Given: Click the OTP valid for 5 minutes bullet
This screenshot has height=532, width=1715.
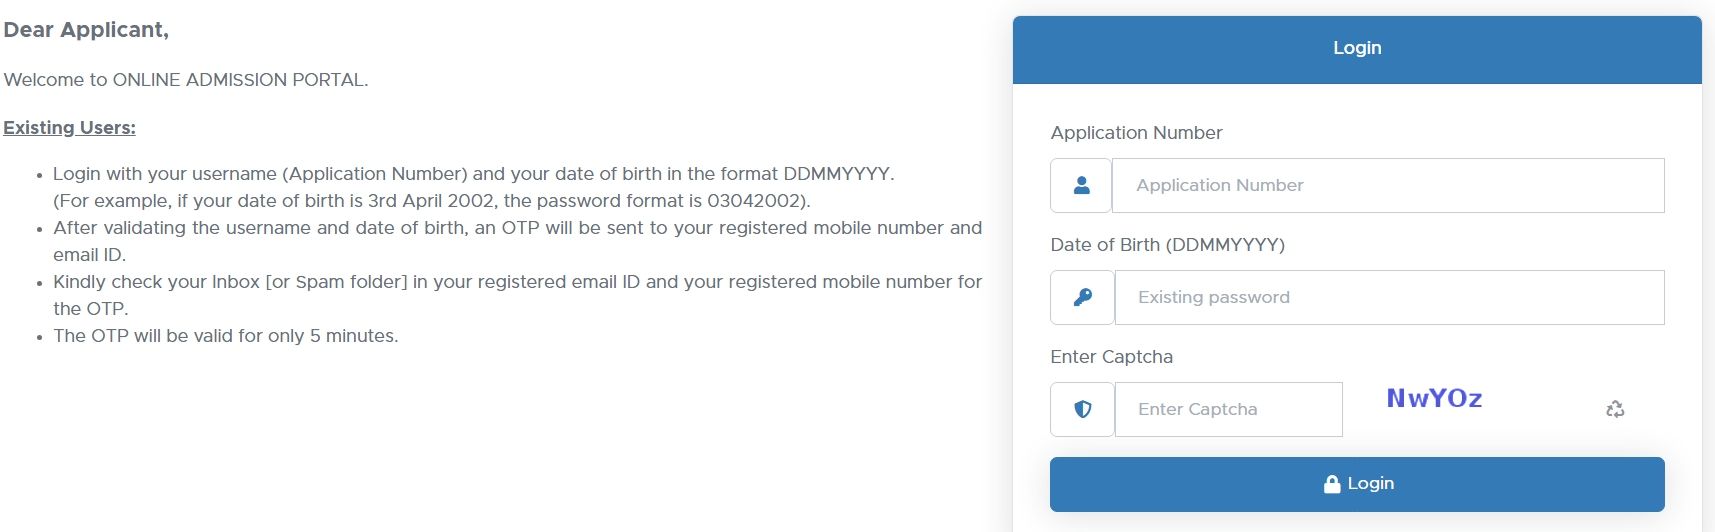Looking at the screenshot, I should click(226, 336).
